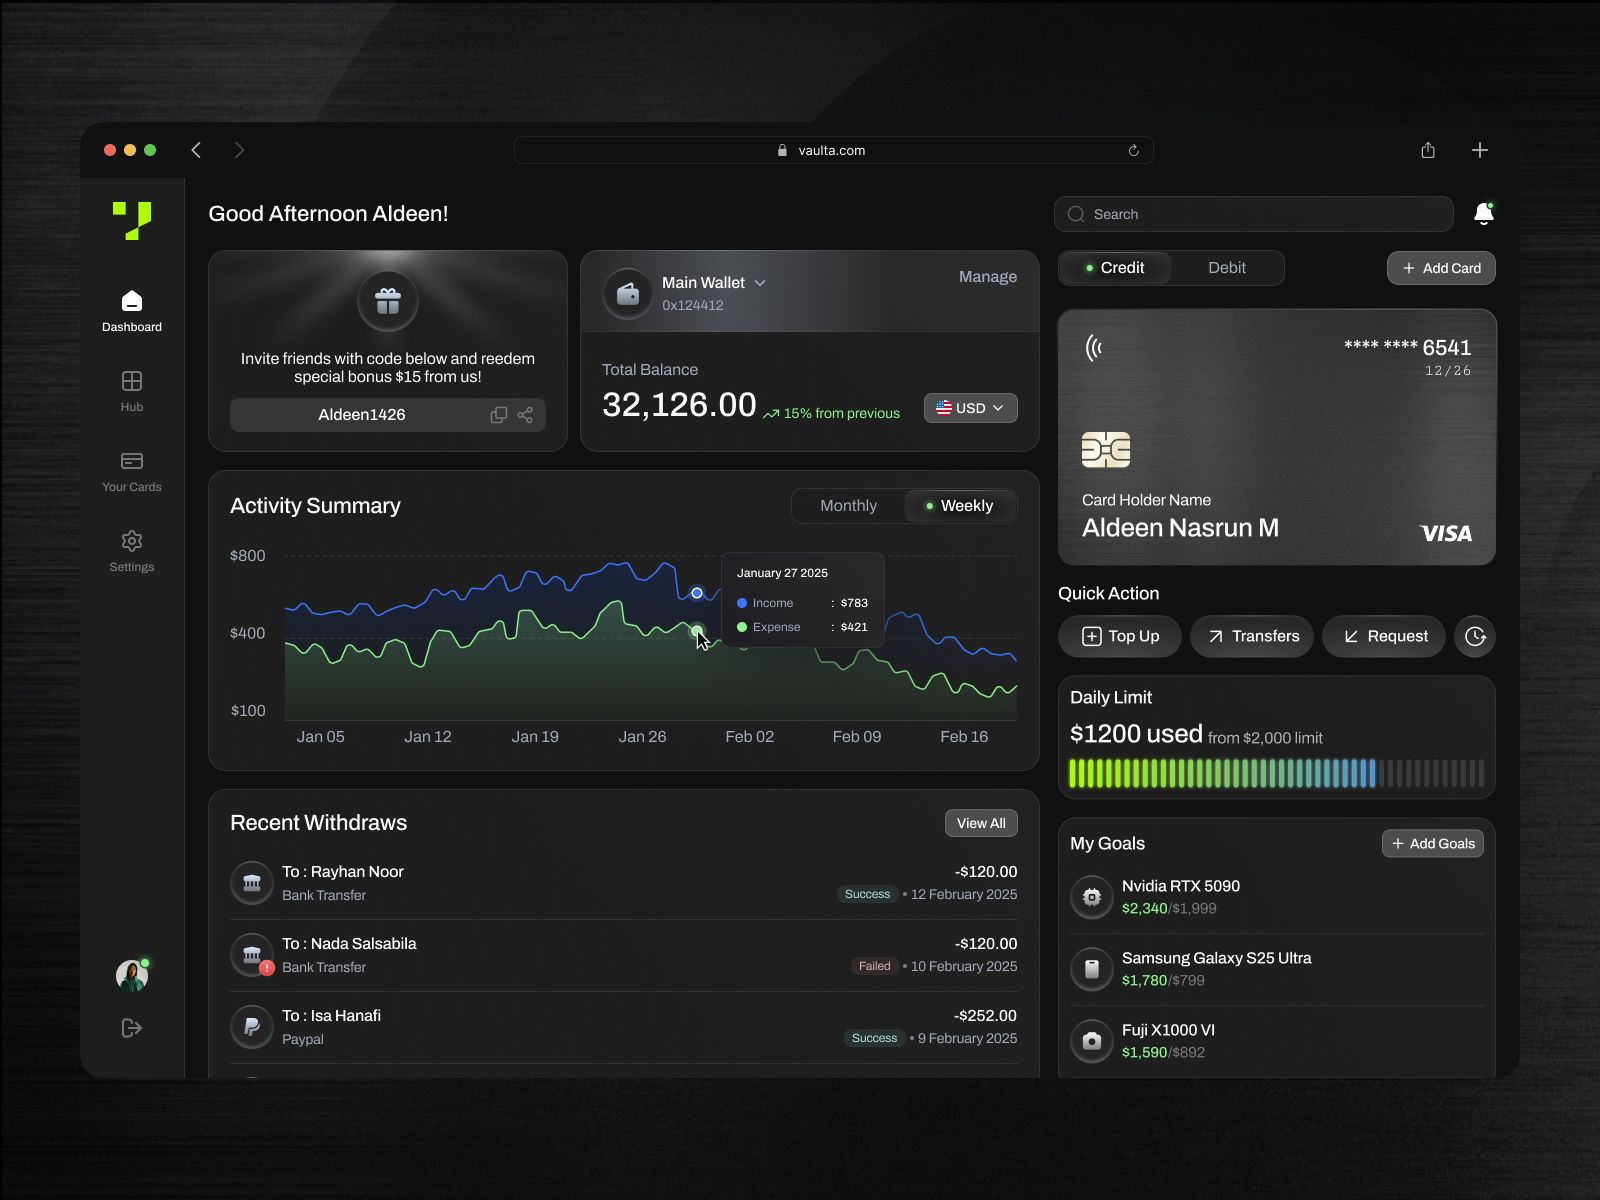
Task: Click View All in Recent Withdraws
Action: pyautogui.click(x=980, y=822)
